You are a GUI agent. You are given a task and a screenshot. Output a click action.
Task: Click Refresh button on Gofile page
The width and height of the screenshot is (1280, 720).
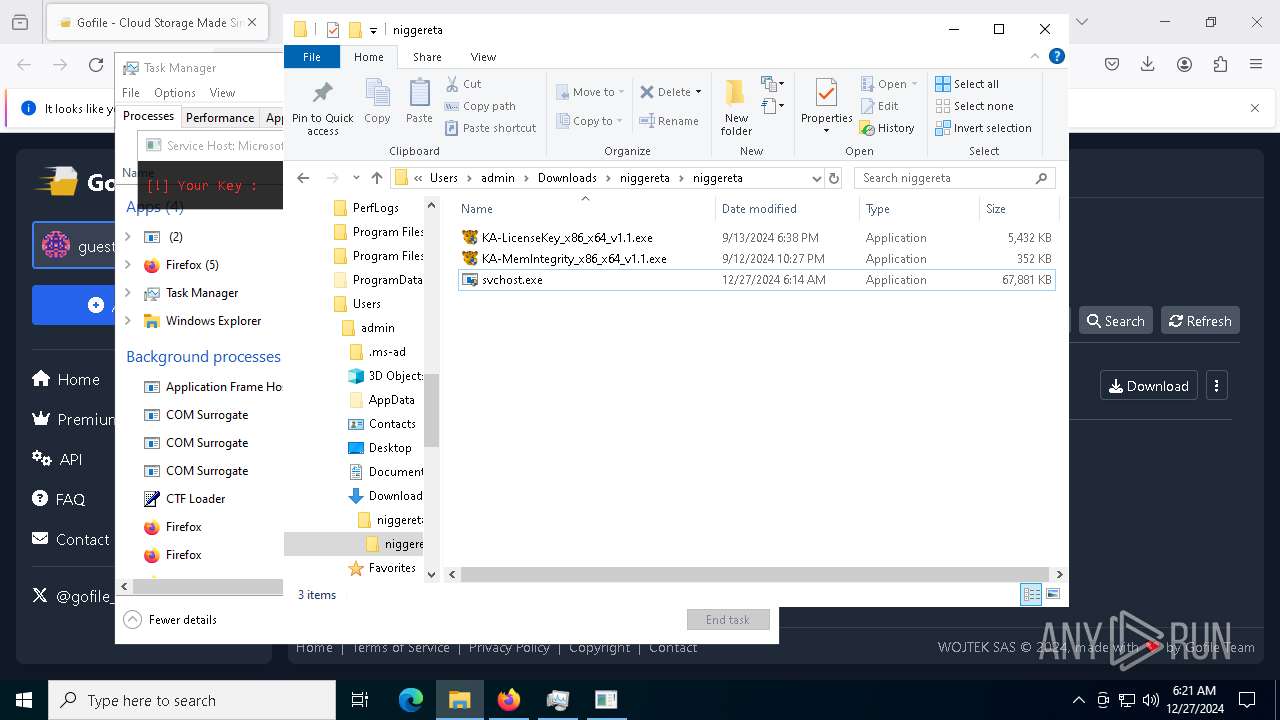point(1200,321)
